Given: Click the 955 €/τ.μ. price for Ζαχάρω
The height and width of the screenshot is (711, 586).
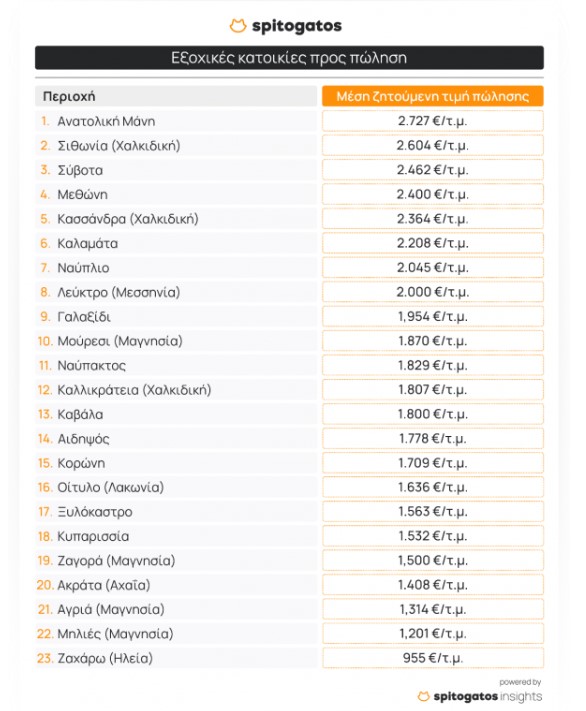Looking at the screenshot, I should [433, 658].
